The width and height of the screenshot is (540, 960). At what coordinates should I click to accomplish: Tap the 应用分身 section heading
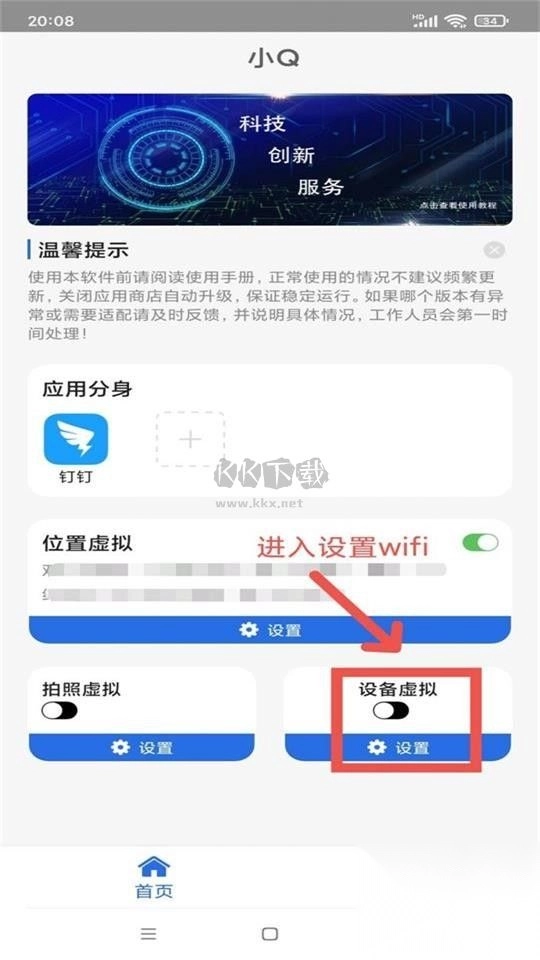(88, 389)
